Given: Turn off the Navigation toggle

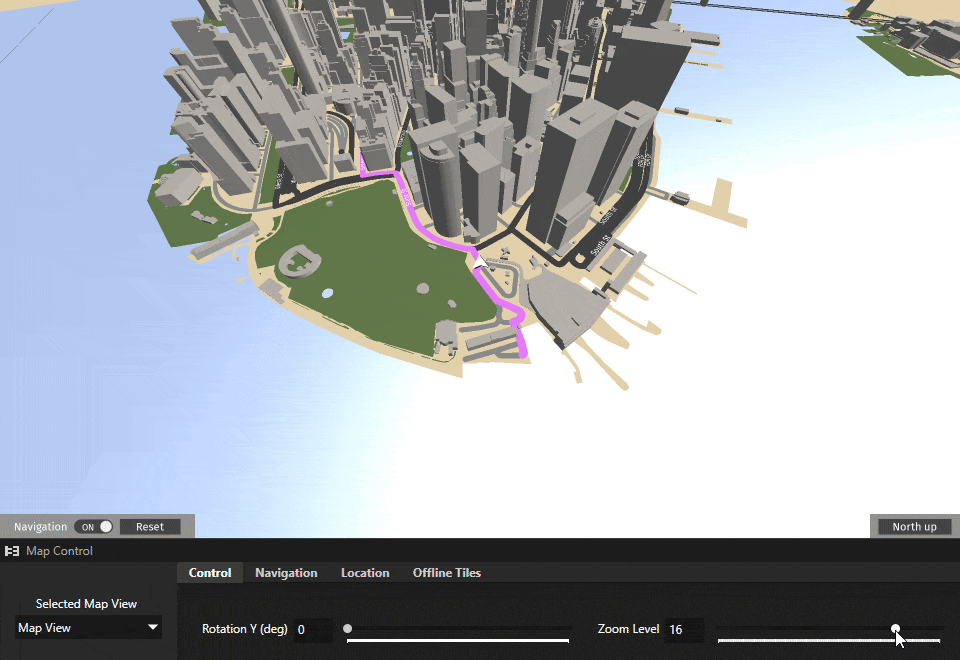Looking at the screenshot, I should (x=95, y=526).
